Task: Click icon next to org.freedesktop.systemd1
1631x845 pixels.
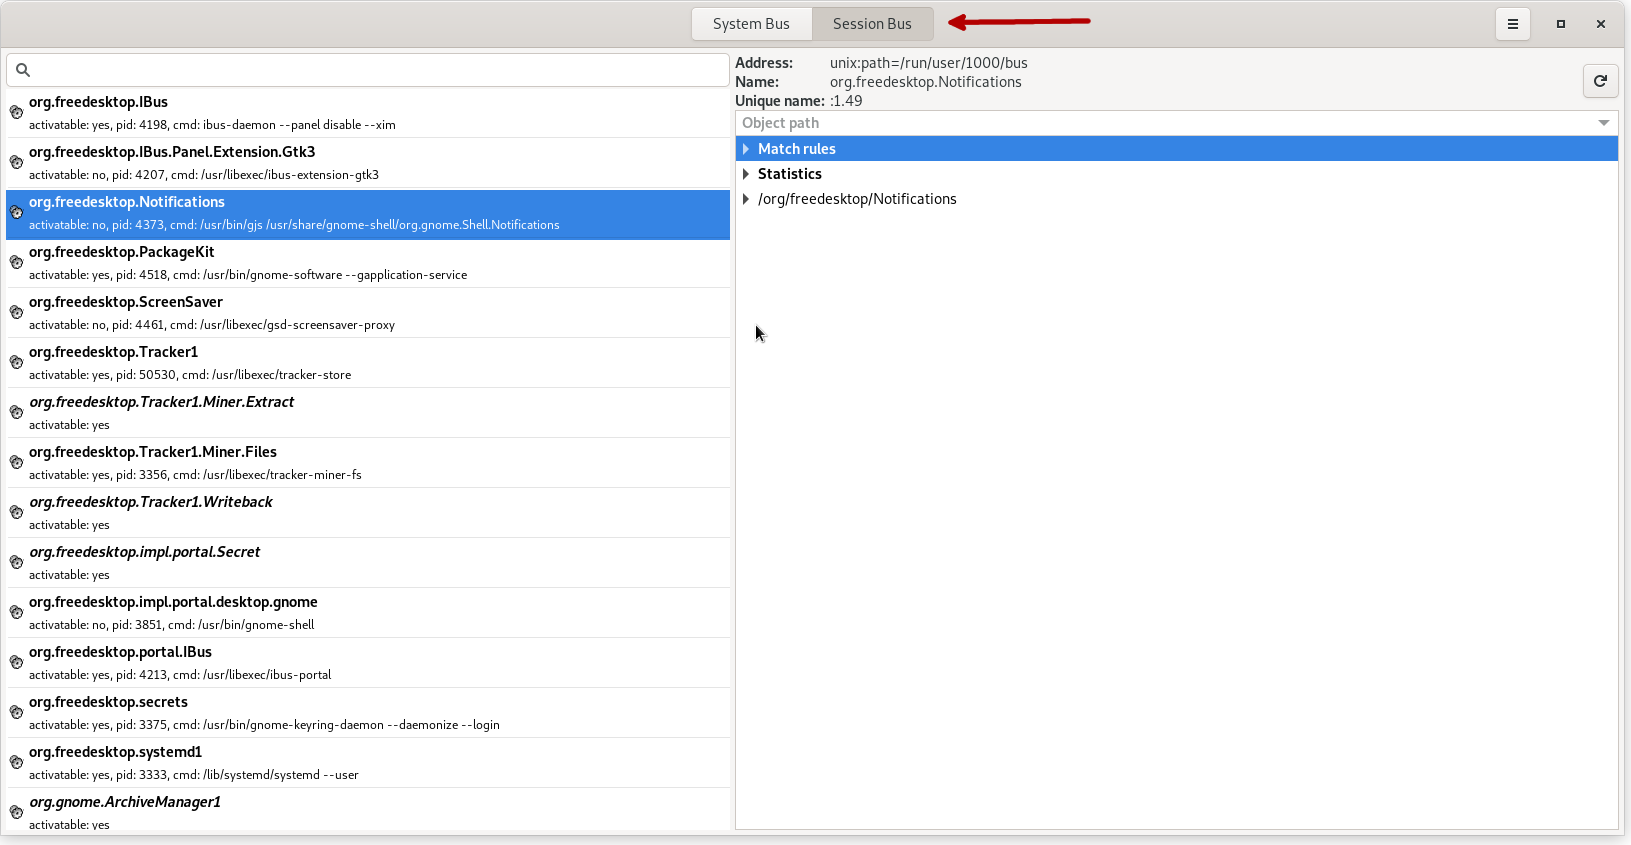Action: pos(17,762)
